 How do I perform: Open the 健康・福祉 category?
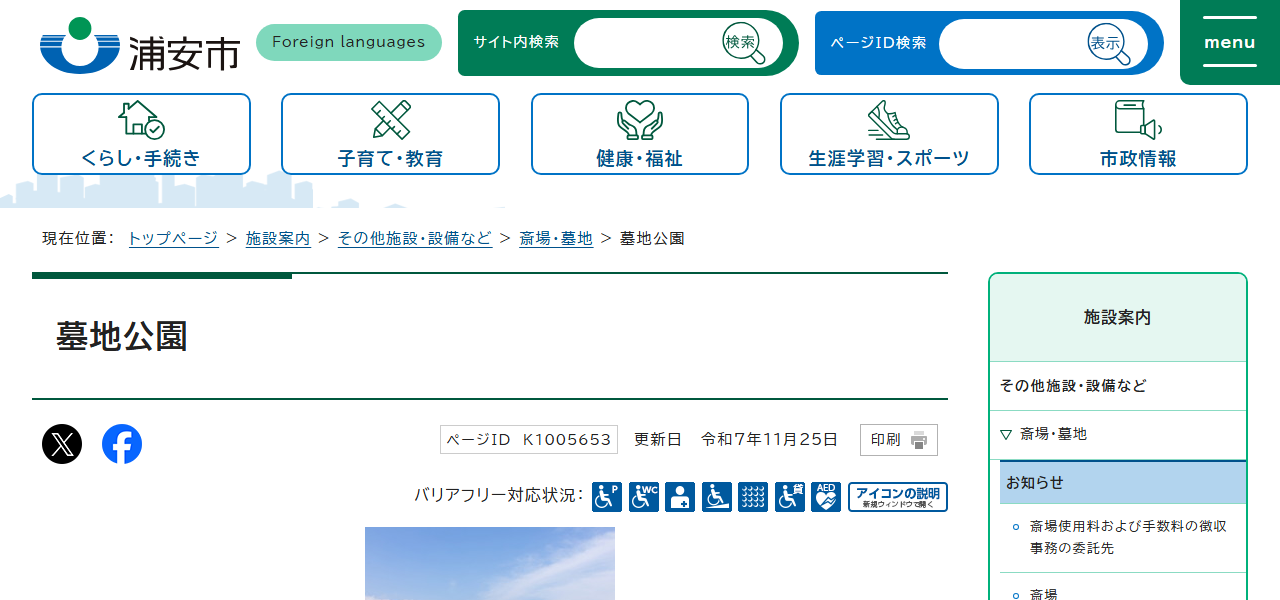(x=640, y=134)
